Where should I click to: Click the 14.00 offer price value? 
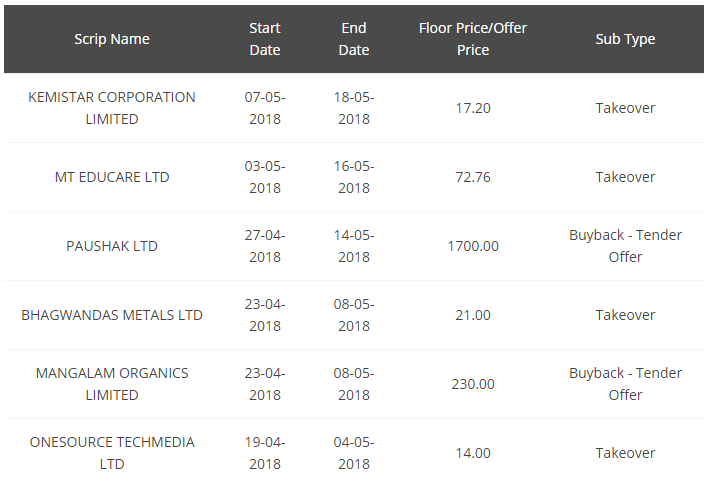tap(473, 453)
